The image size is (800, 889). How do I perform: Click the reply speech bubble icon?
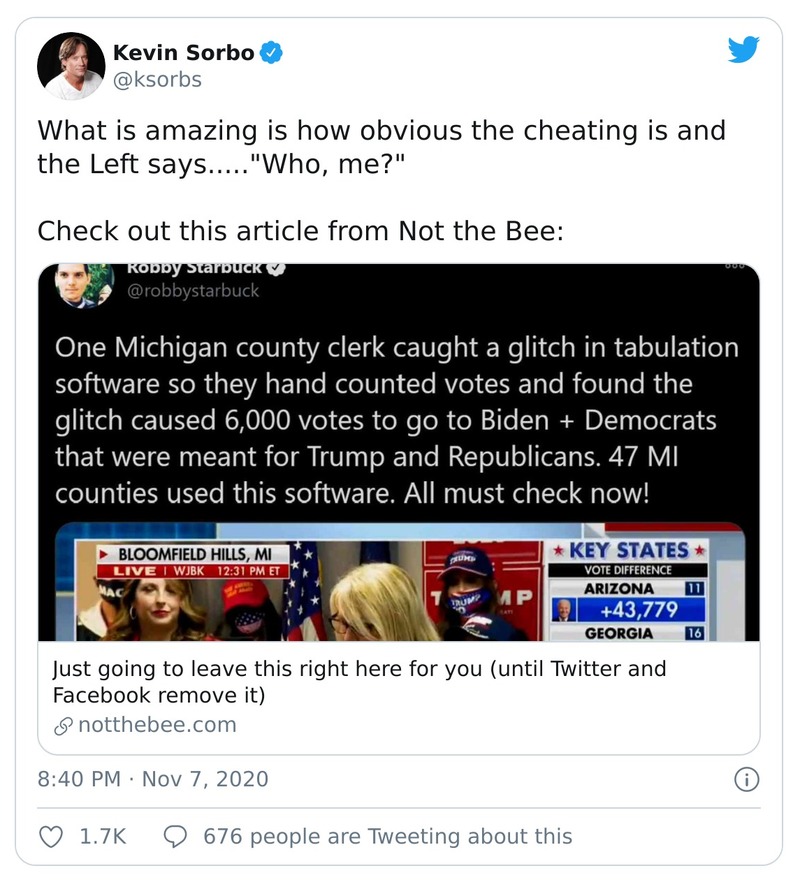[x=176, y=836]
